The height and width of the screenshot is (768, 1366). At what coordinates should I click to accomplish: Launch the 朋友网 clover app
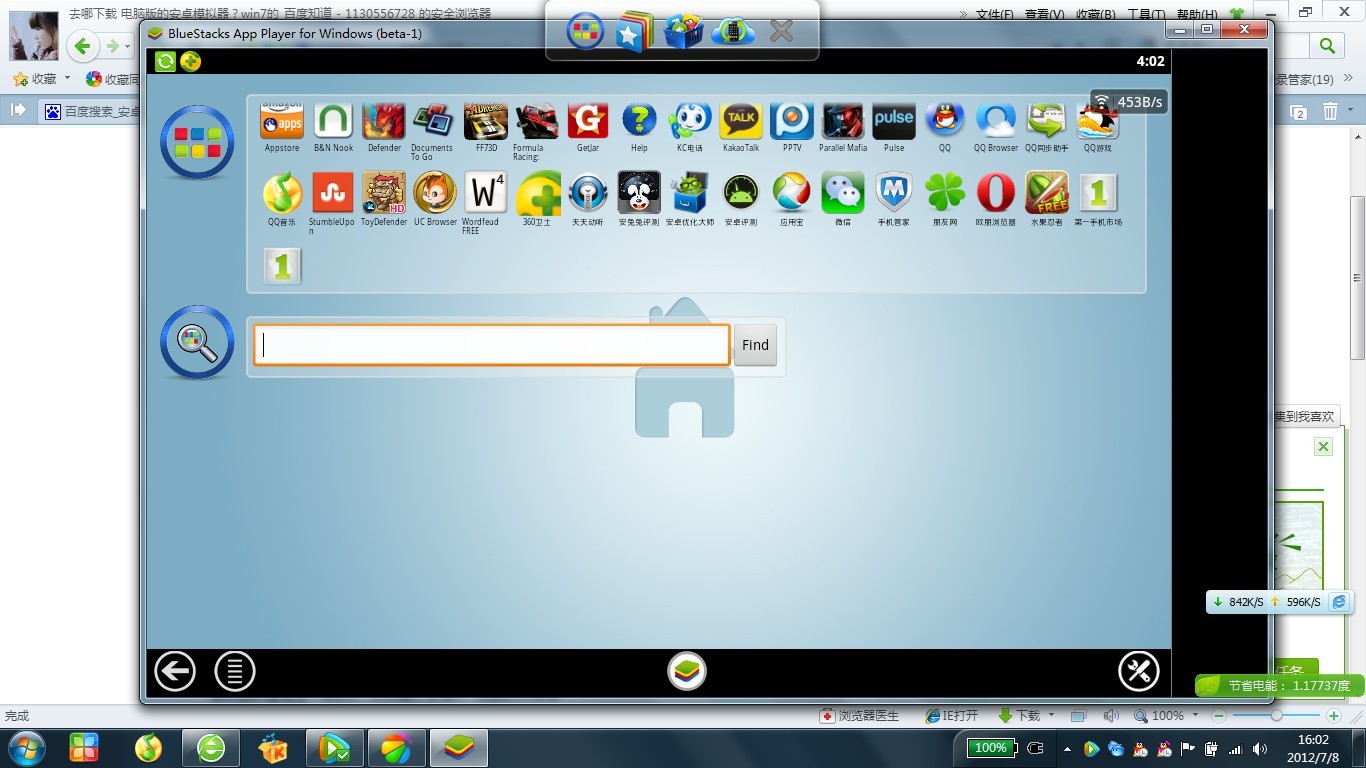coord(945,193)
